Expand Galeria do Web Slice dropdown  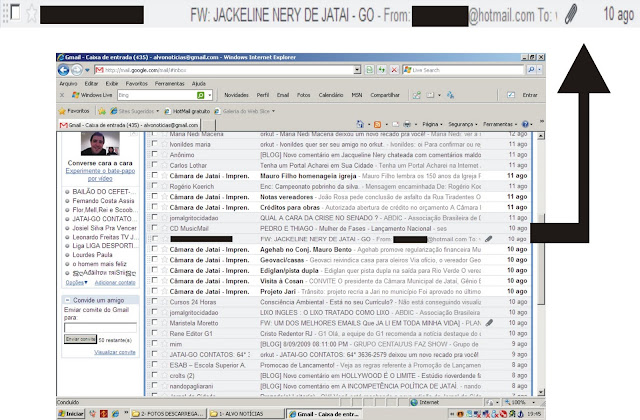coord(273,111)
